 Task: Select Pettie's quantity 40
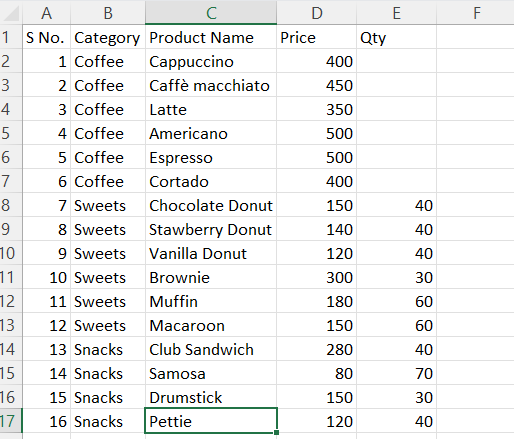(396, 421)
